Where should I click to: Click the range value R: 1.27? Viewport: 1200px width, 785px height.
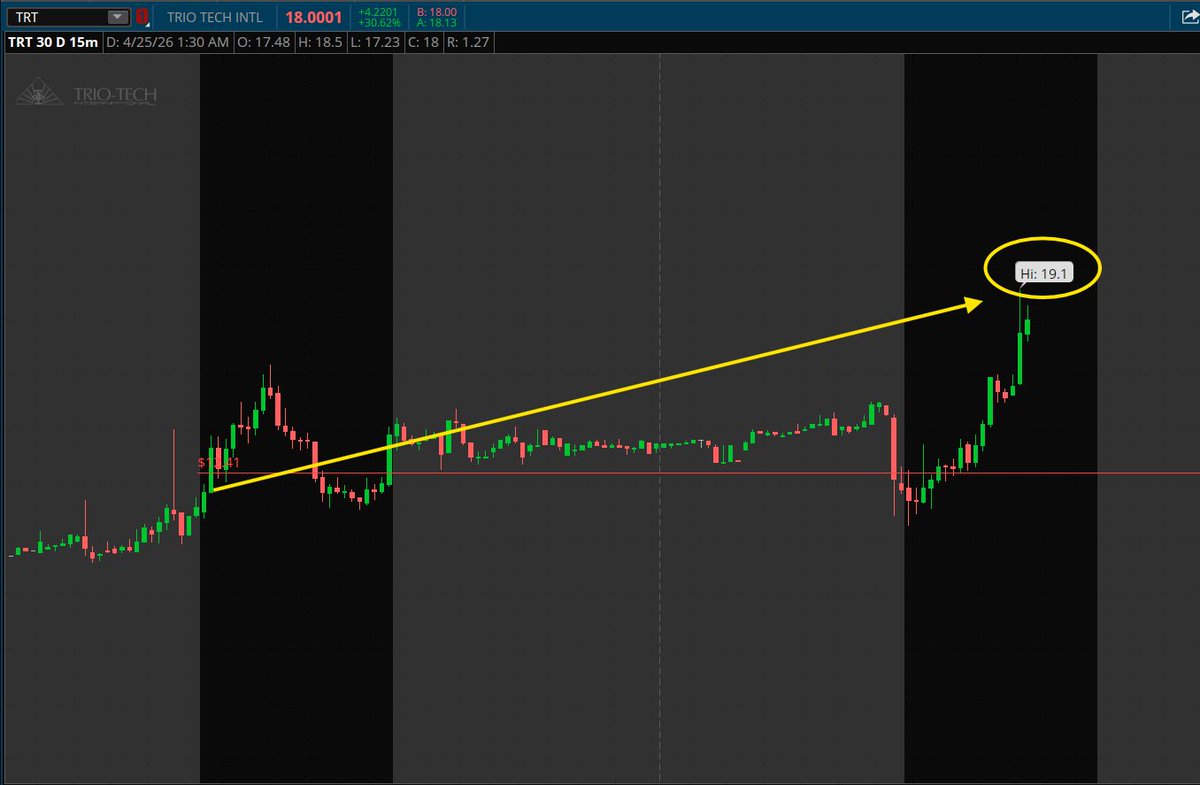pos(469,43)
